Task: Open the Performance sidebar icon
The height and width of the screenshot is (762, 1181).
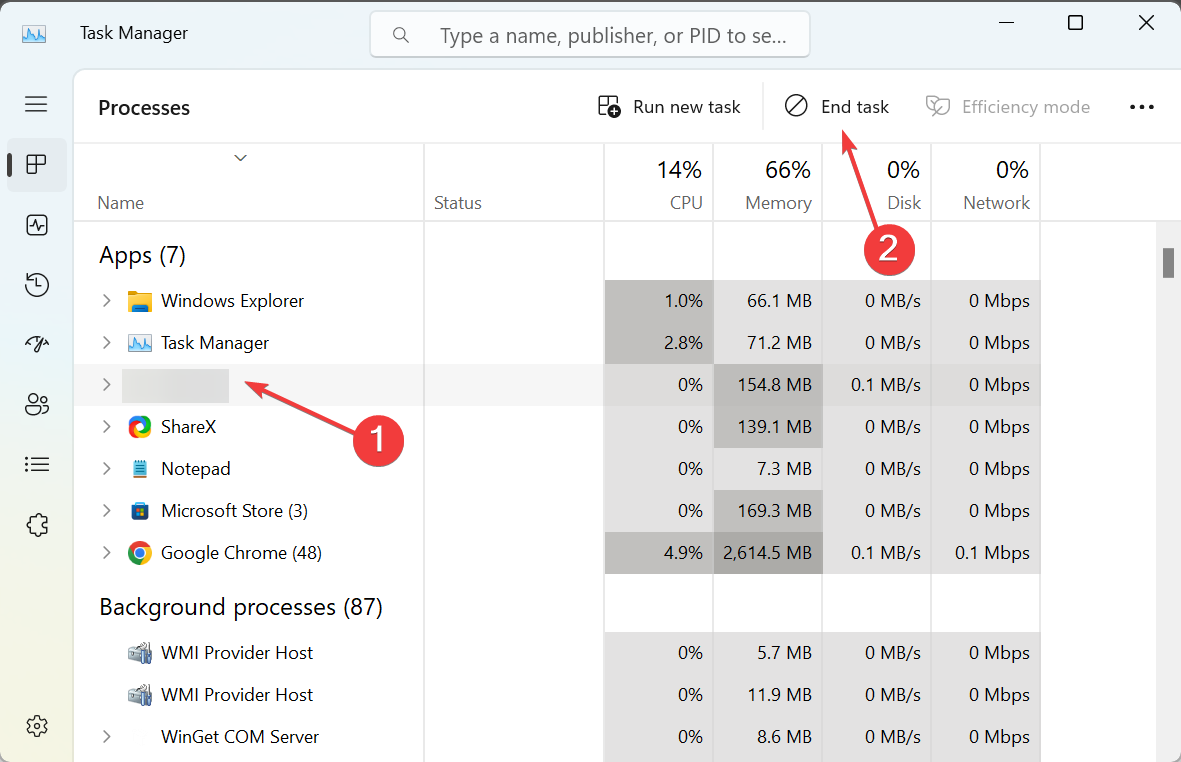Action: click(36, 224)
